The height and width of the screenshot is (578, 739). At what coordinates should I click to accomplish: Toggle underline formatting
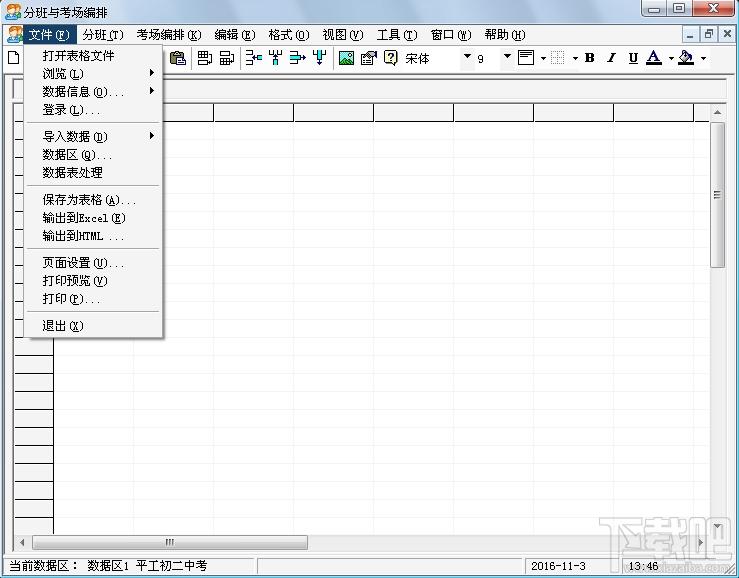pos(633,58)
